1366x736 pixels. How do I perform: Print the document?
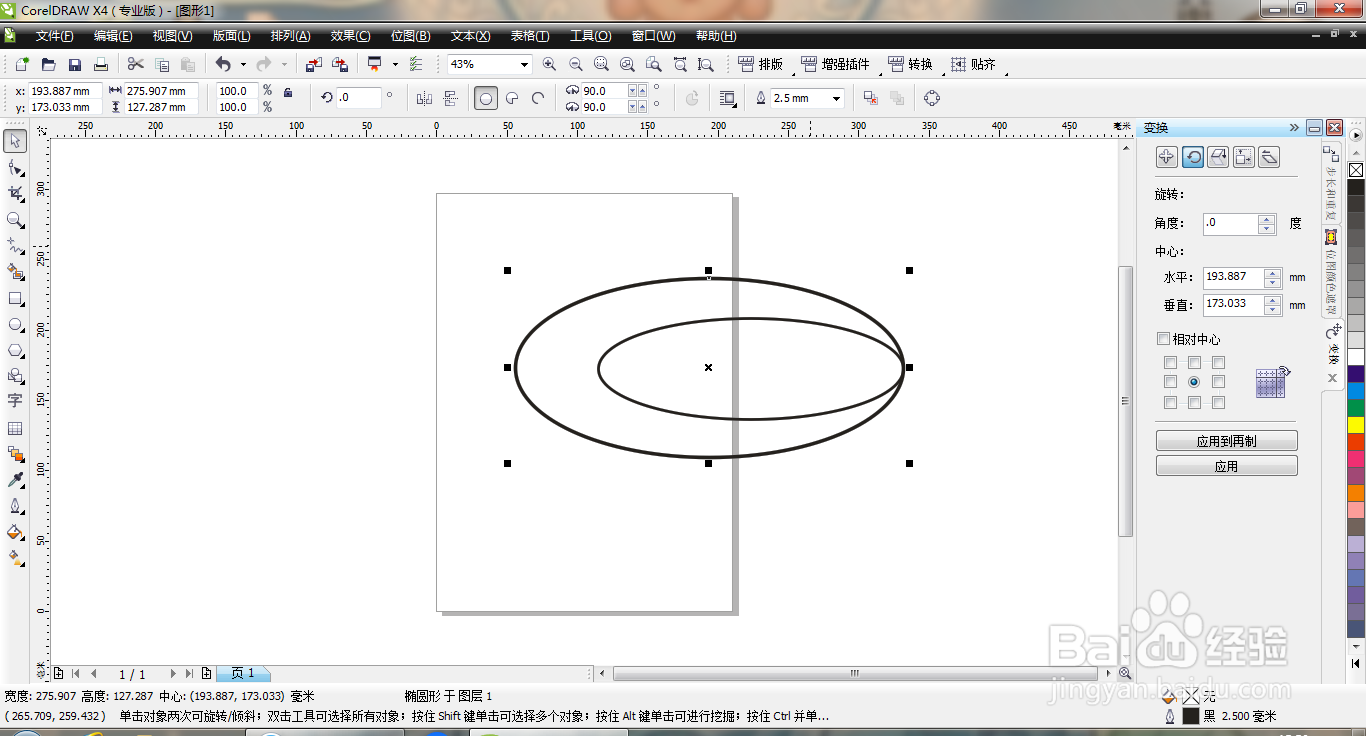[100, 65]
